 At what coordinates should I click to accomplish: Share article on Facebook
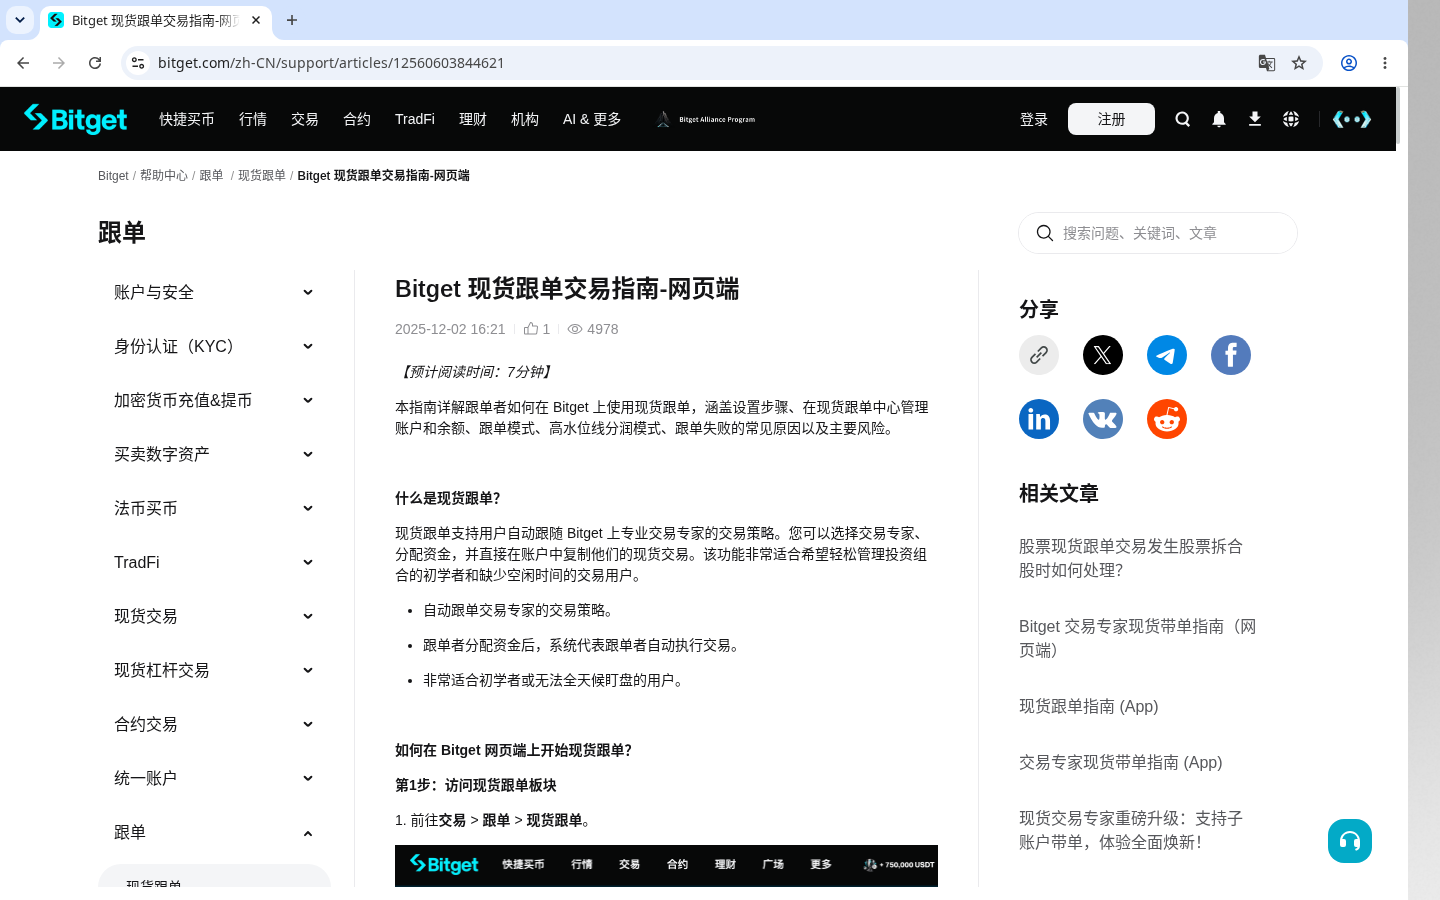pos(1231,355)
